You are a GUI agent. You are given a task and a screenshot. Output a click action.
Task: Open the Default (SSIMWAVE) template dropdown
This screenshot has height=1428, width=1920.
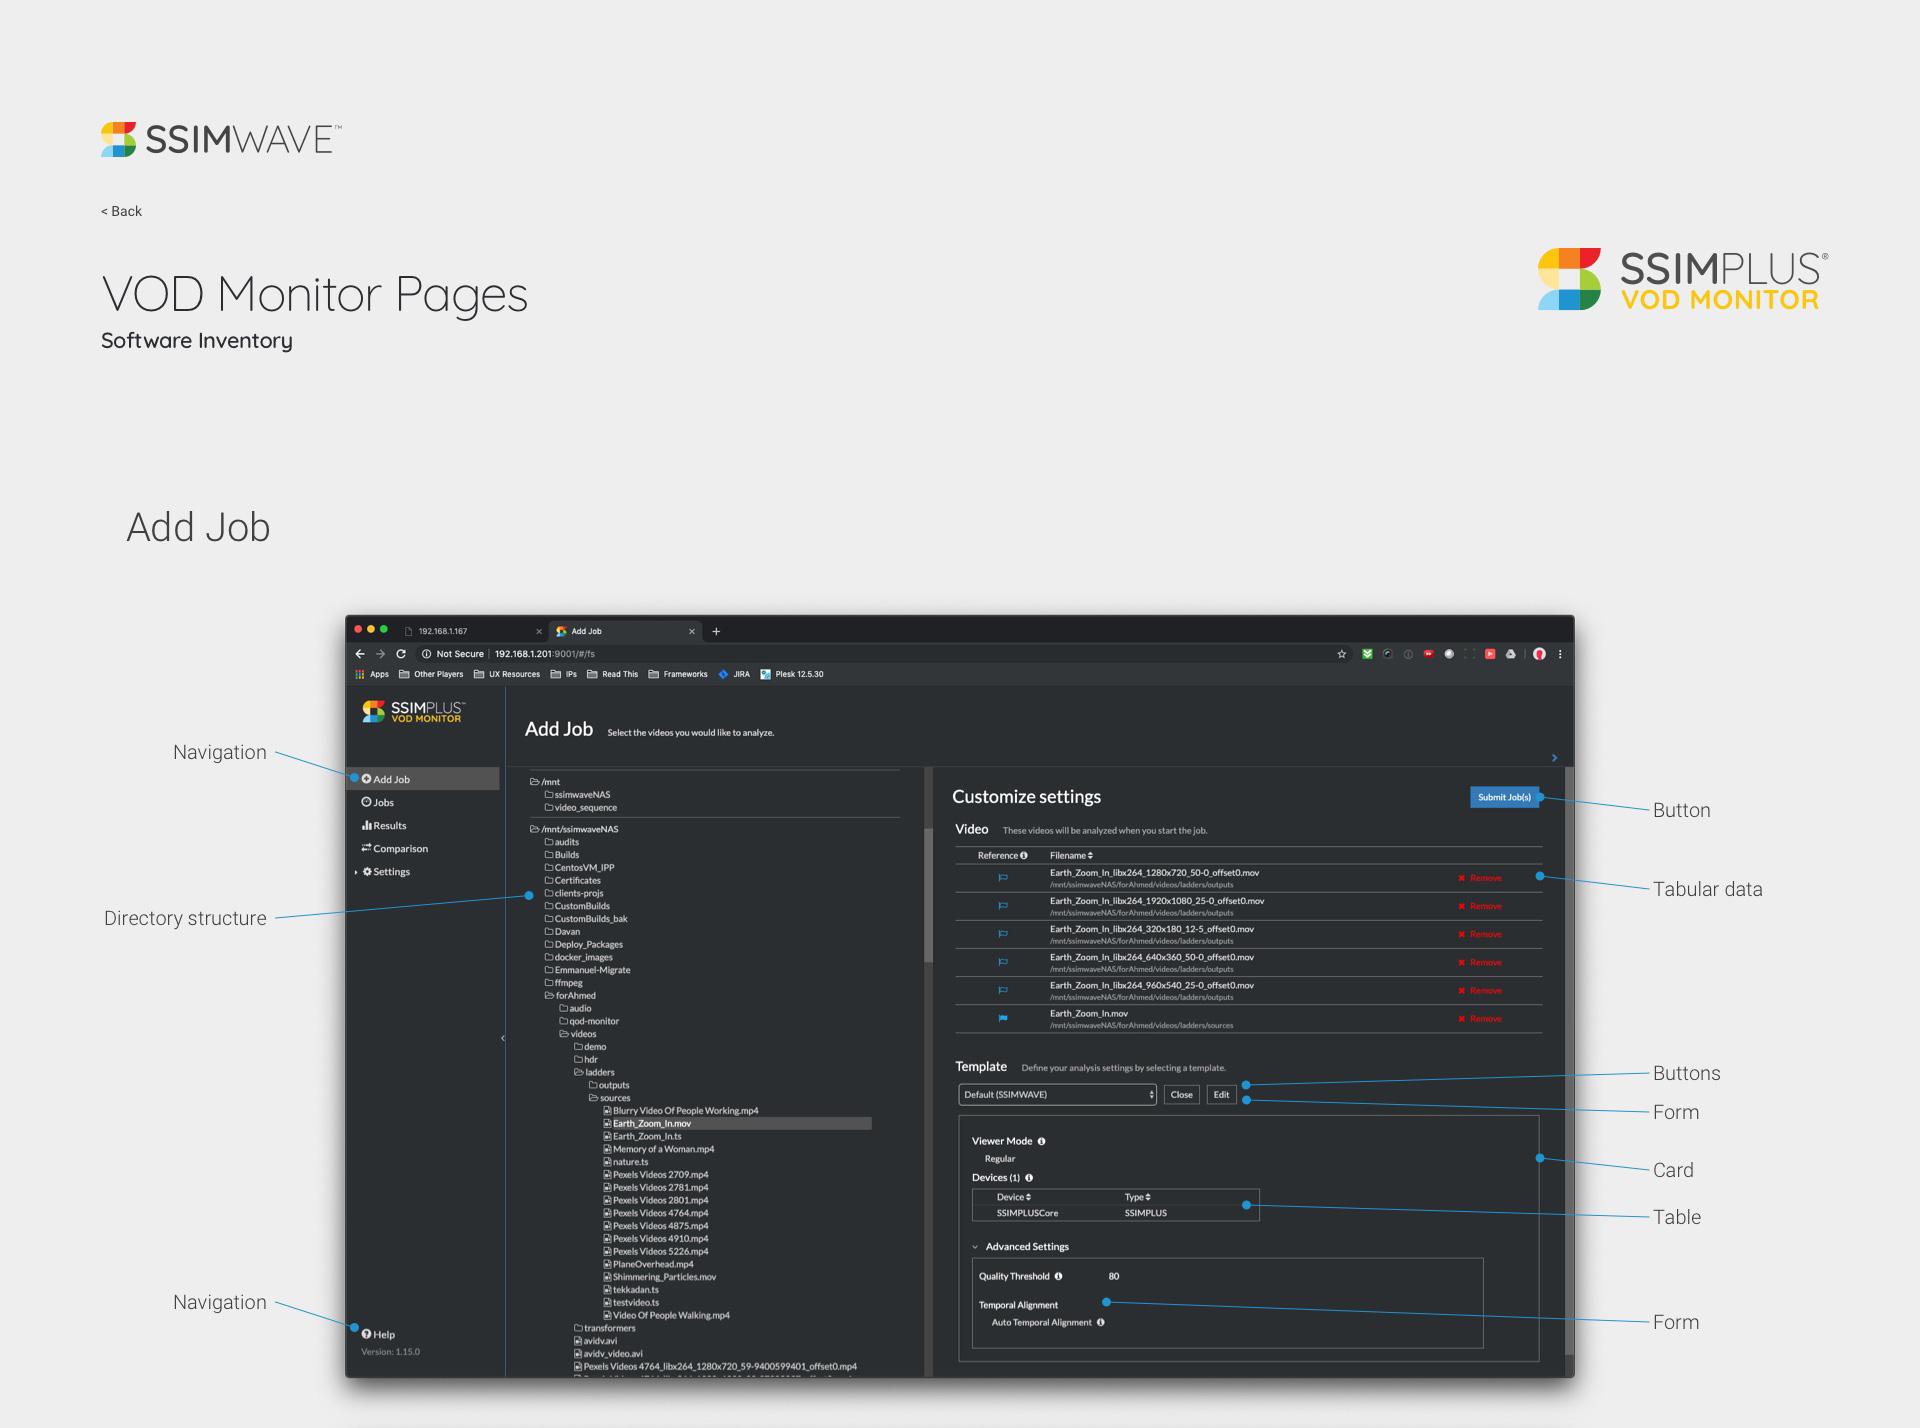pyautogui.click(x=1057, y=1095)
